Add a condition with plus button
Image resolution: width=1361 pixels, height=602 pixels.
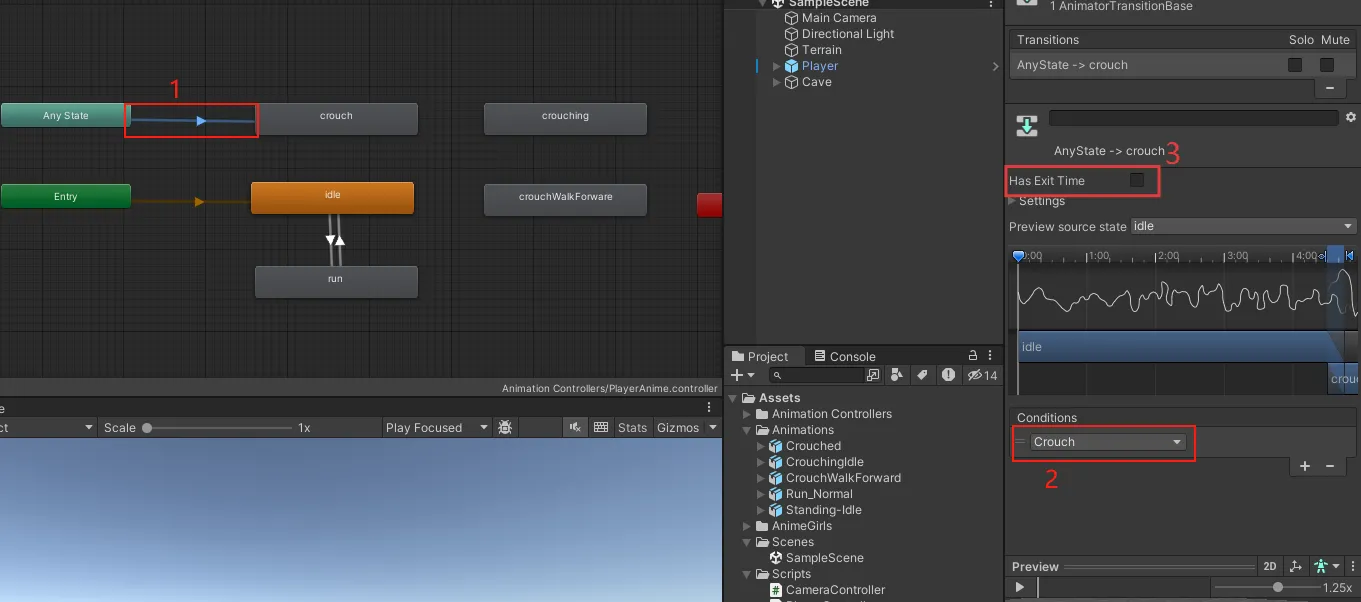point(1305,466)
